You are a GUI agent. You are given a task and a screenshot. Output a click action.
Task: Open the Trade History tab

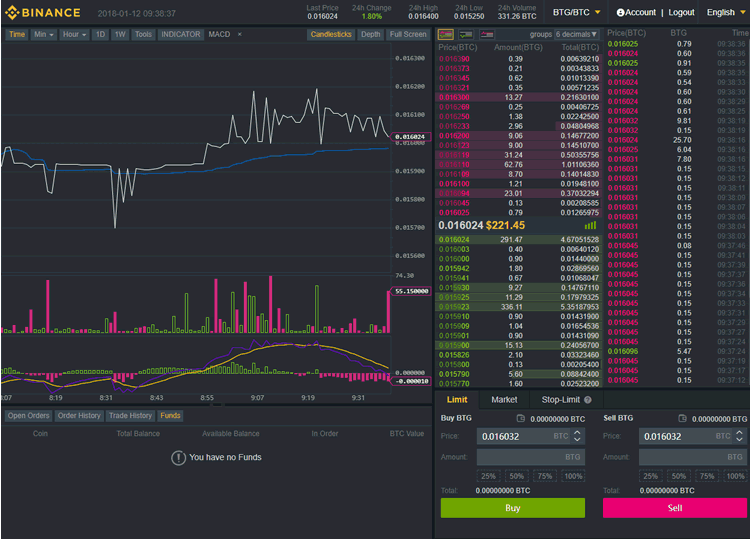click(130, 416)
